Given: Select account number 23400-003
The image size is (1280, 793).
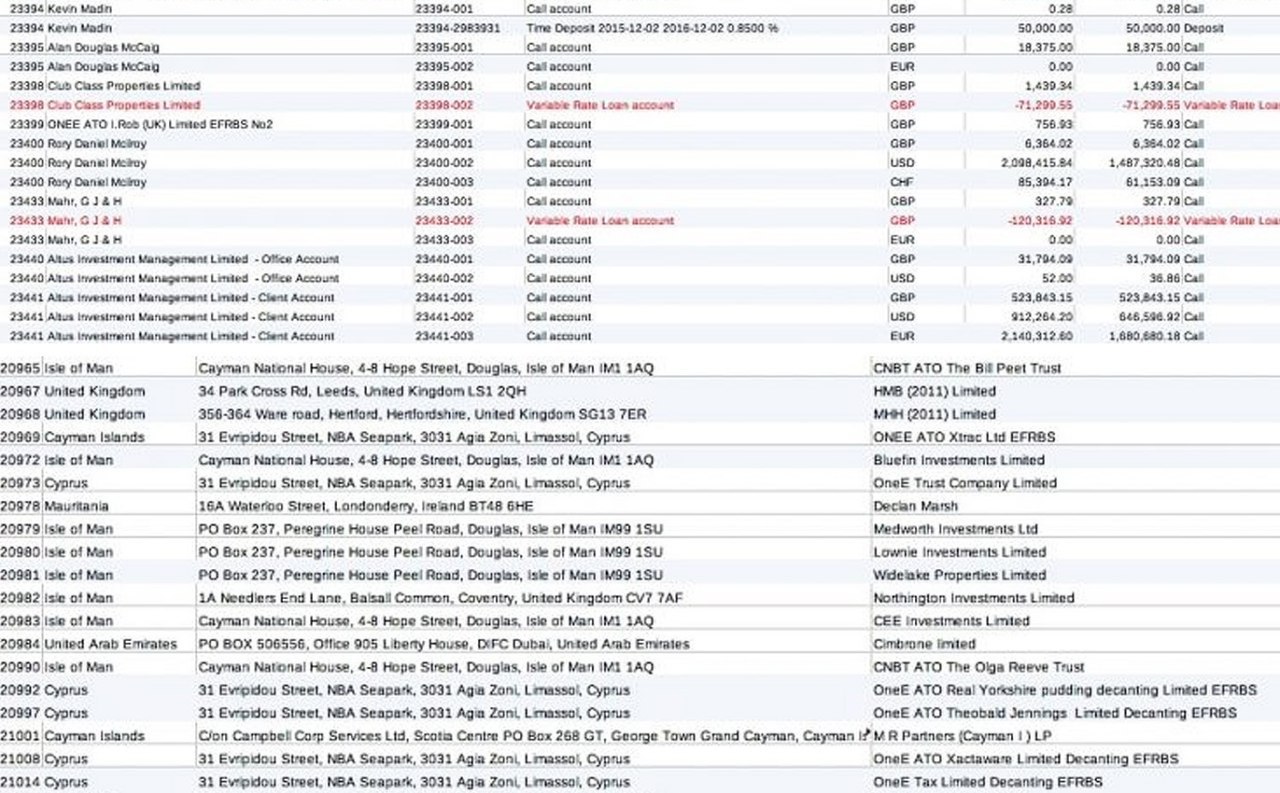Looking at the screenshot, I should pyautogui.click(x=443, y=182).
